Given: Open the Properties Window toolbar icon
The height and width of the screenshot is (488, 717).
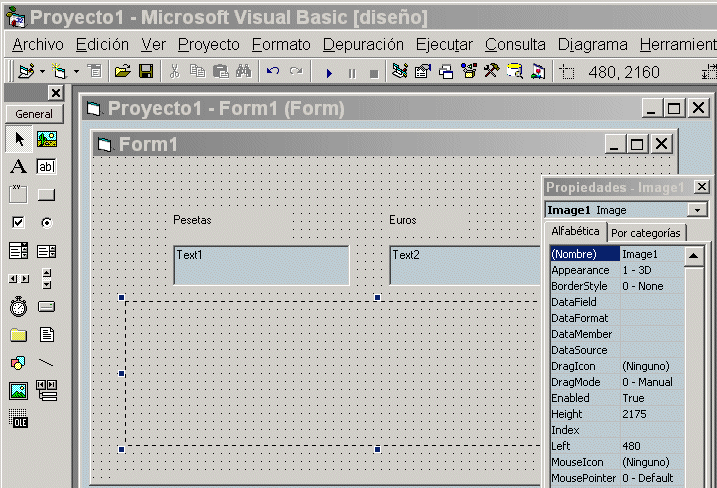Looking at the screenshot, I should [423, 71].
